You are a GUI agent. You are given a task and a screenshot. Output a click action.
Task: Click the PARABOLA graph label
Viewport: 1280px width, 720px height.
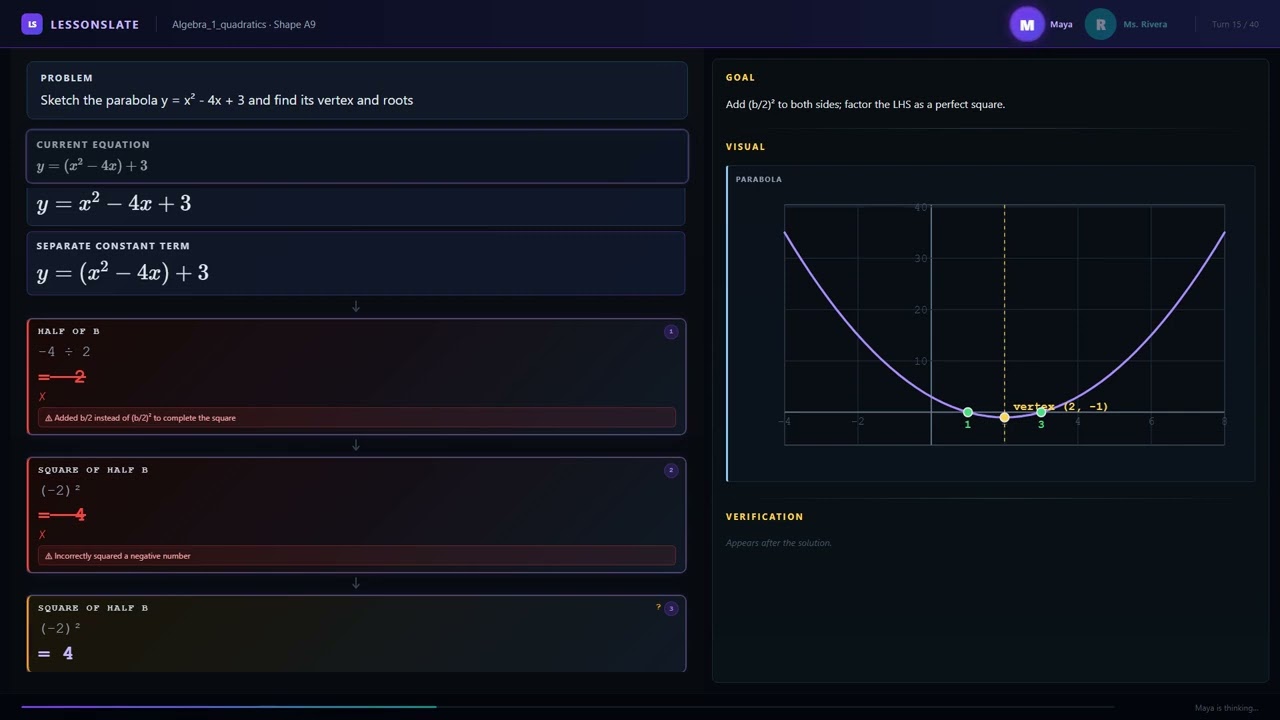pyautogui.click(x=759, y=179)
